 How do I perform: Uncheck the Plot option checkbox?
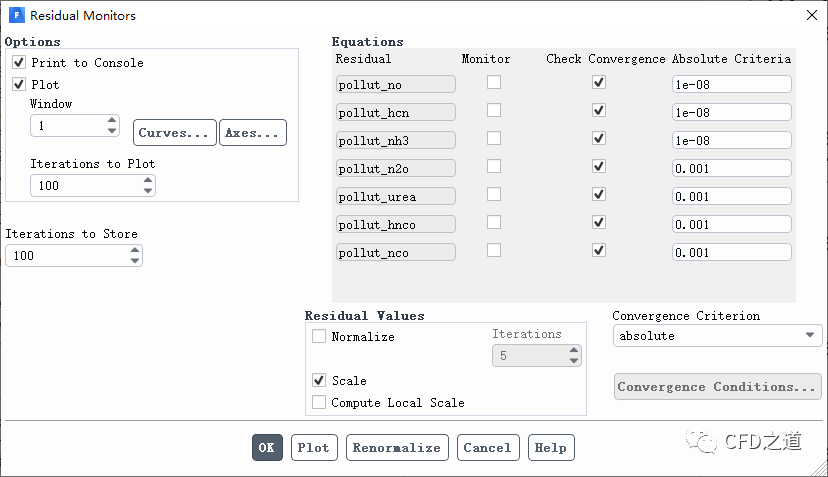(19, 85)
